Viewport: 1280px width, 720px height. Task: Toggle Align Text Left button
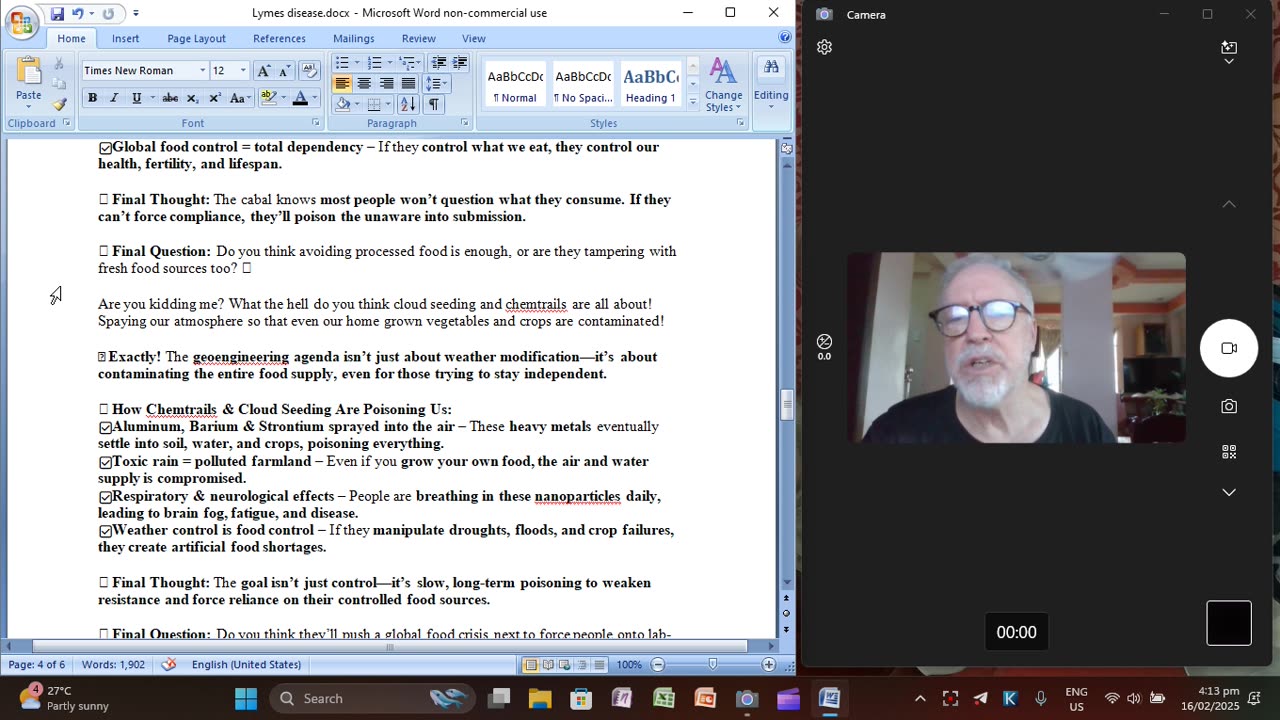342,84
